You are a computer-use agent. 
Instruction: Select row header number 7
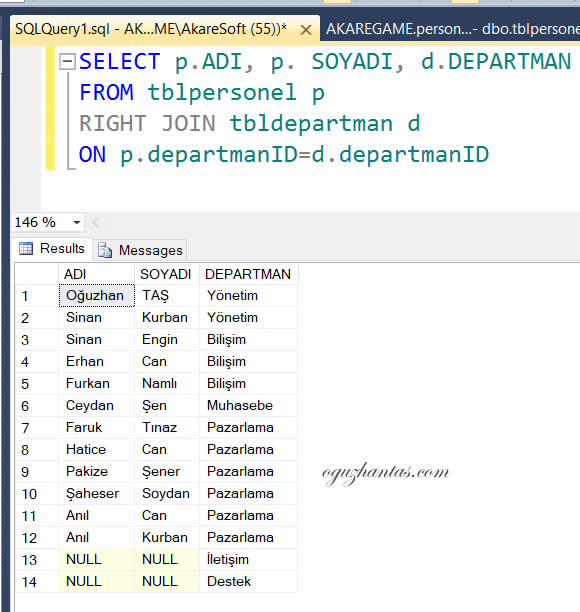[x=37, y=428]
